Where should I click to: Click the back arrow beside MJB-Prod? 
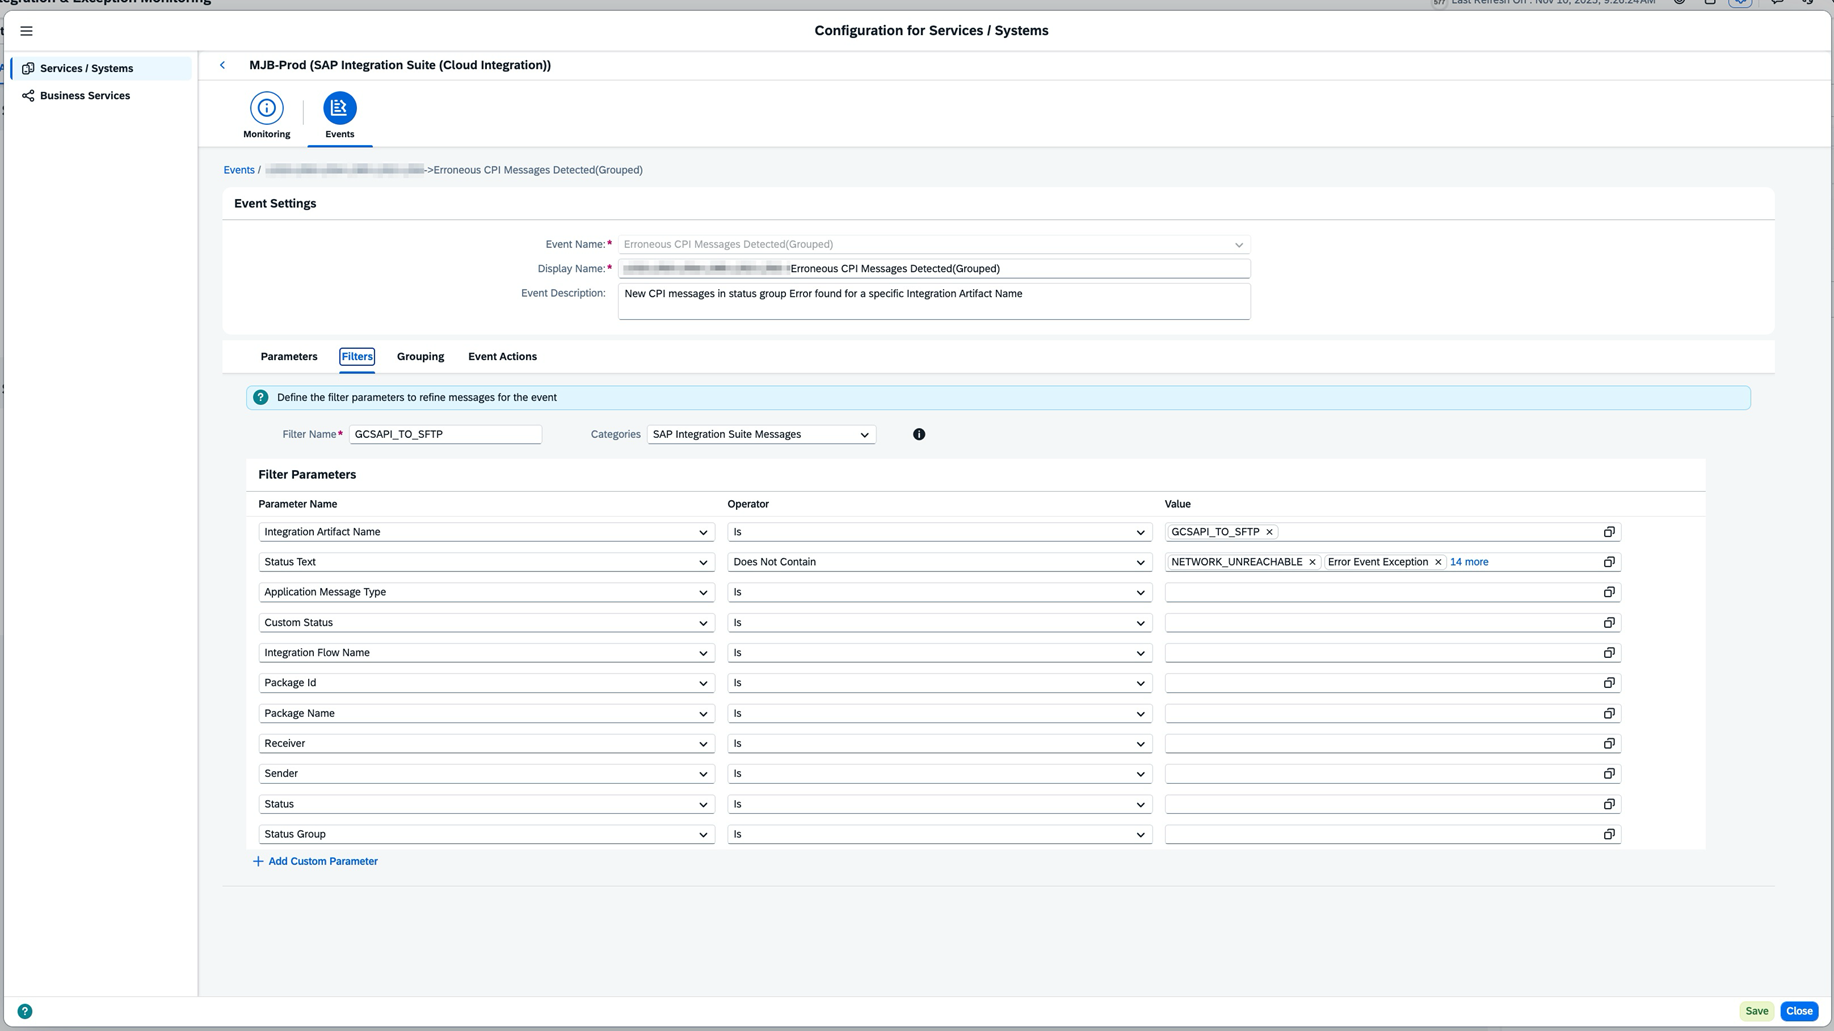[222, 65]
